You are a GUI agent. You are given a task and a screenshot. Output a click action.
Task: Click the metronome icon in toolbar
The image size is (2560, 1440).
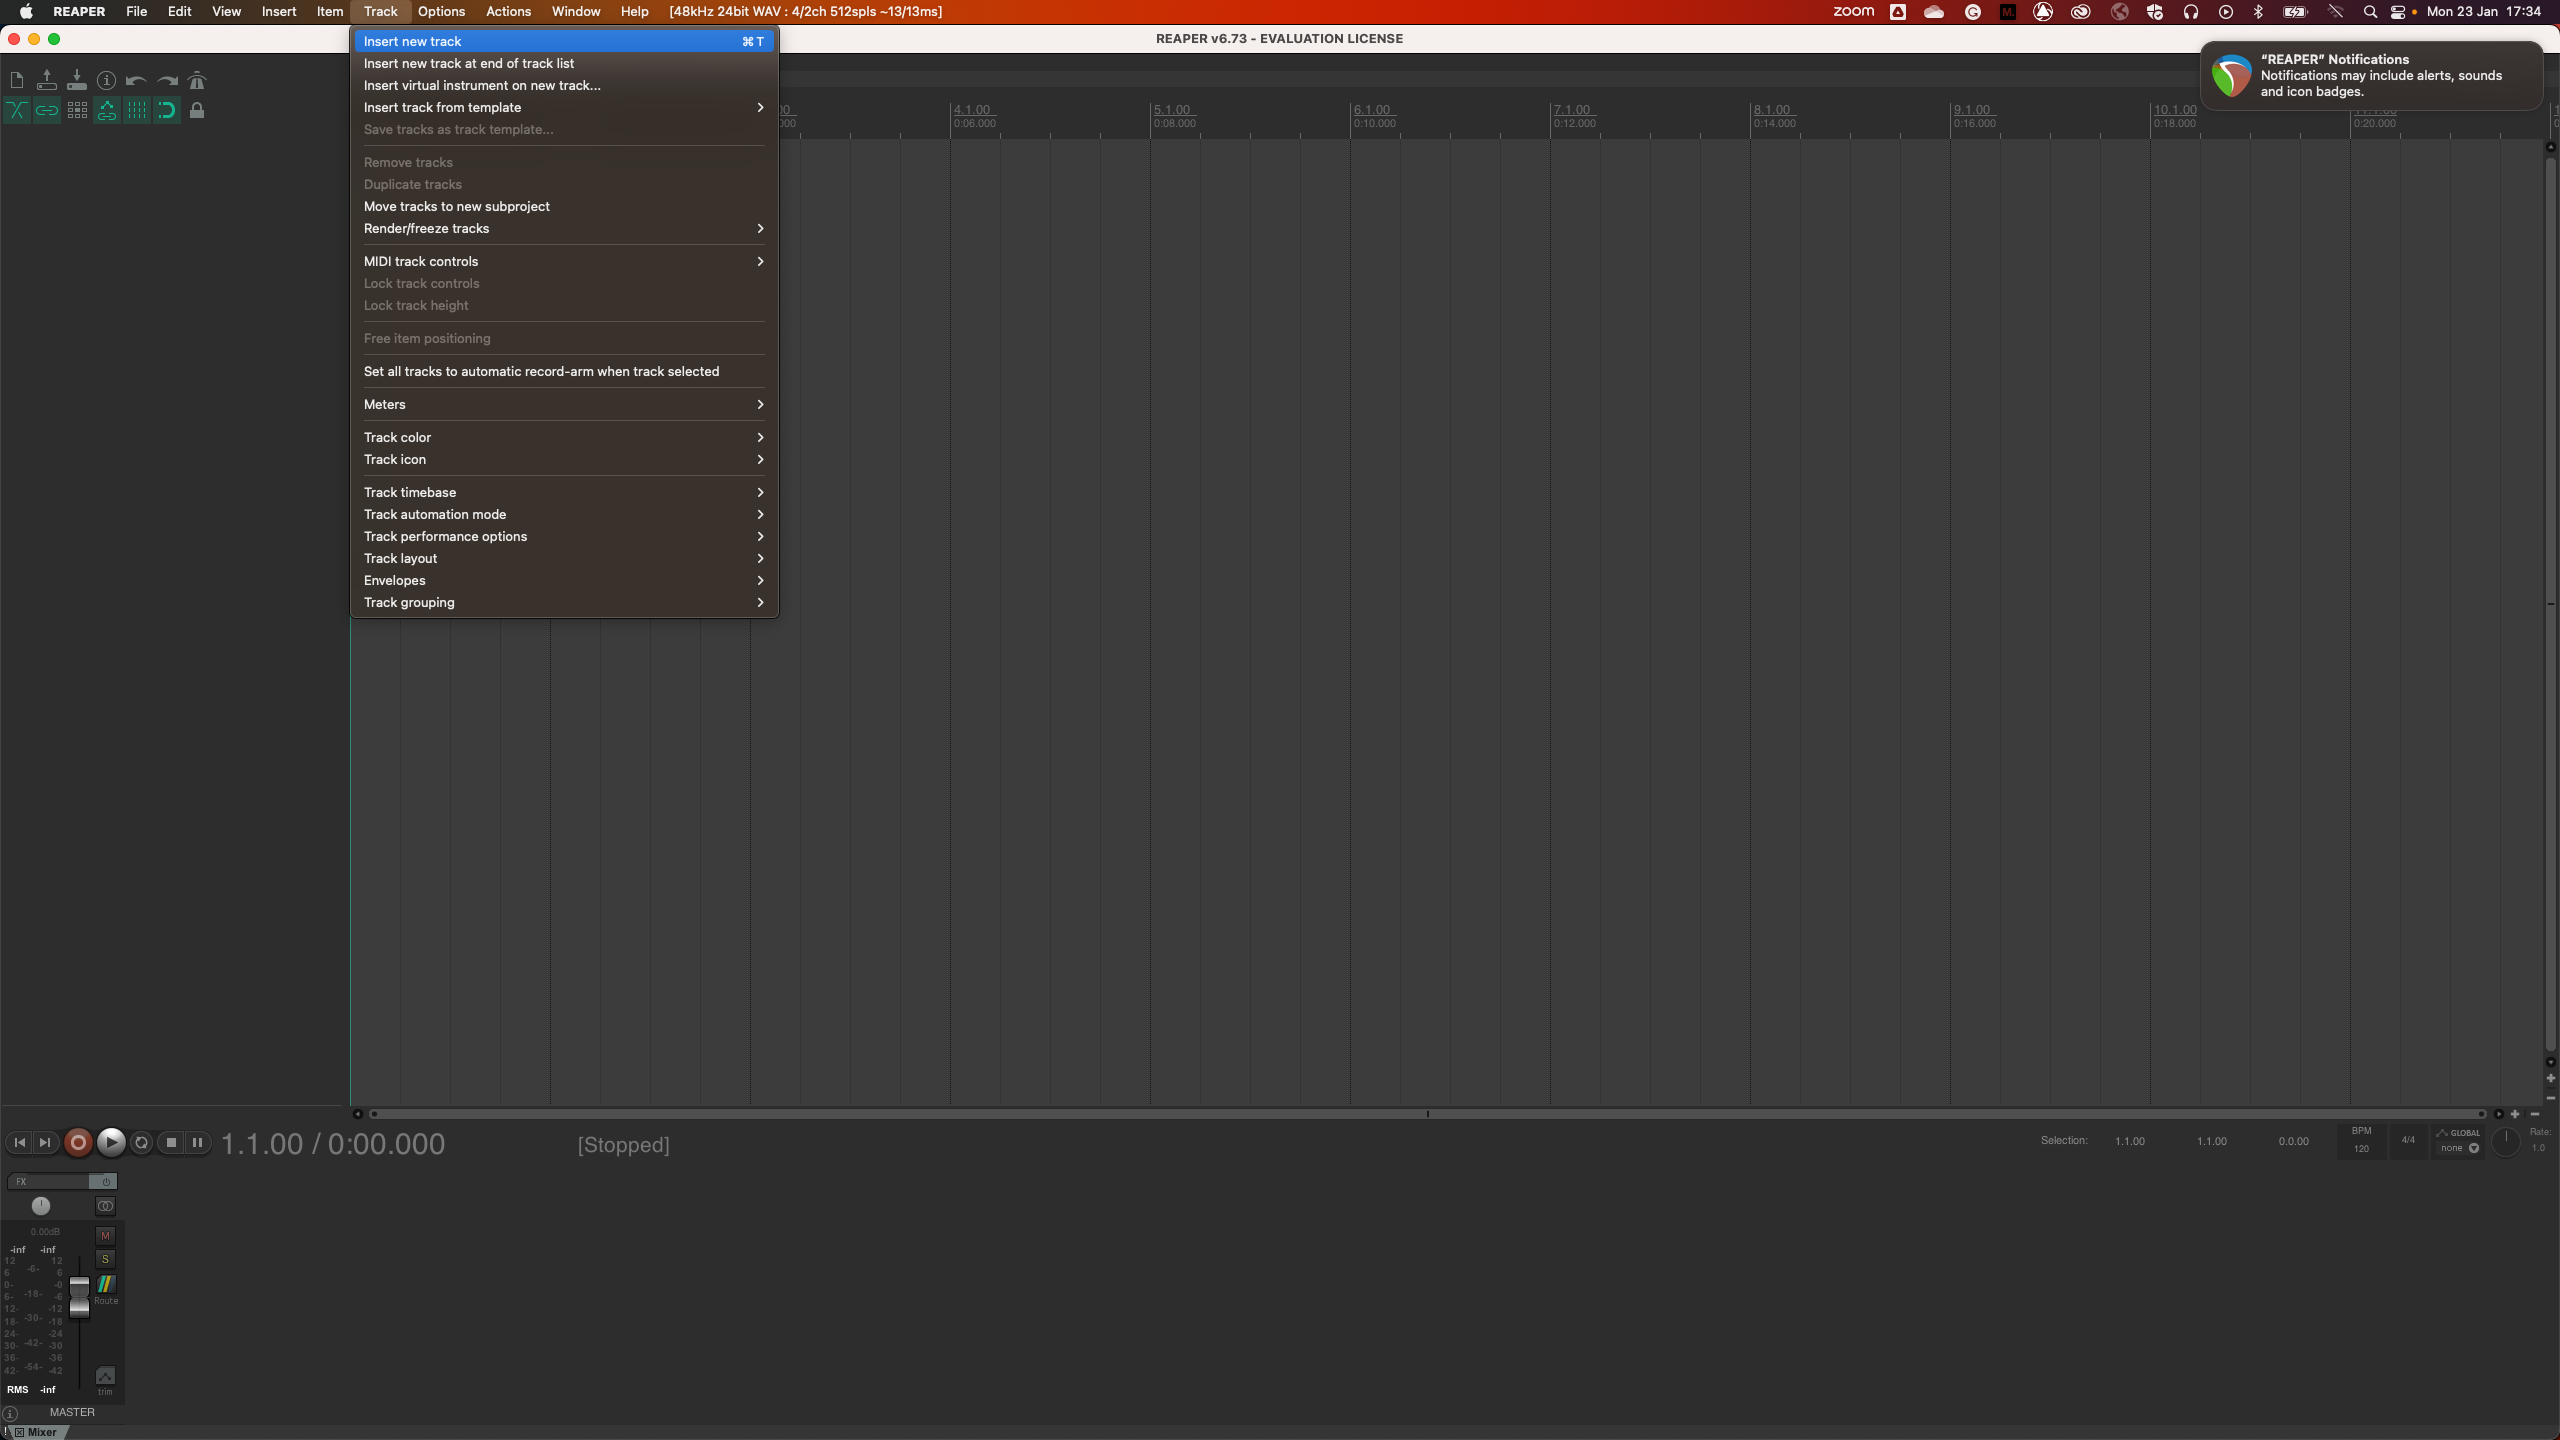197,81
